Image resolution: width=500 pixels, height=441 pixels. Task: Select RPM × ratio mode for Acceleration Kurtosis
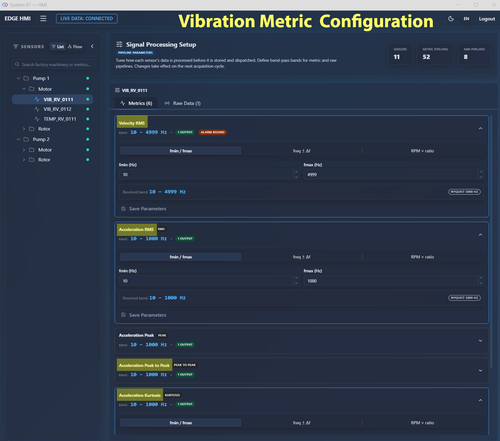(422, 423)
